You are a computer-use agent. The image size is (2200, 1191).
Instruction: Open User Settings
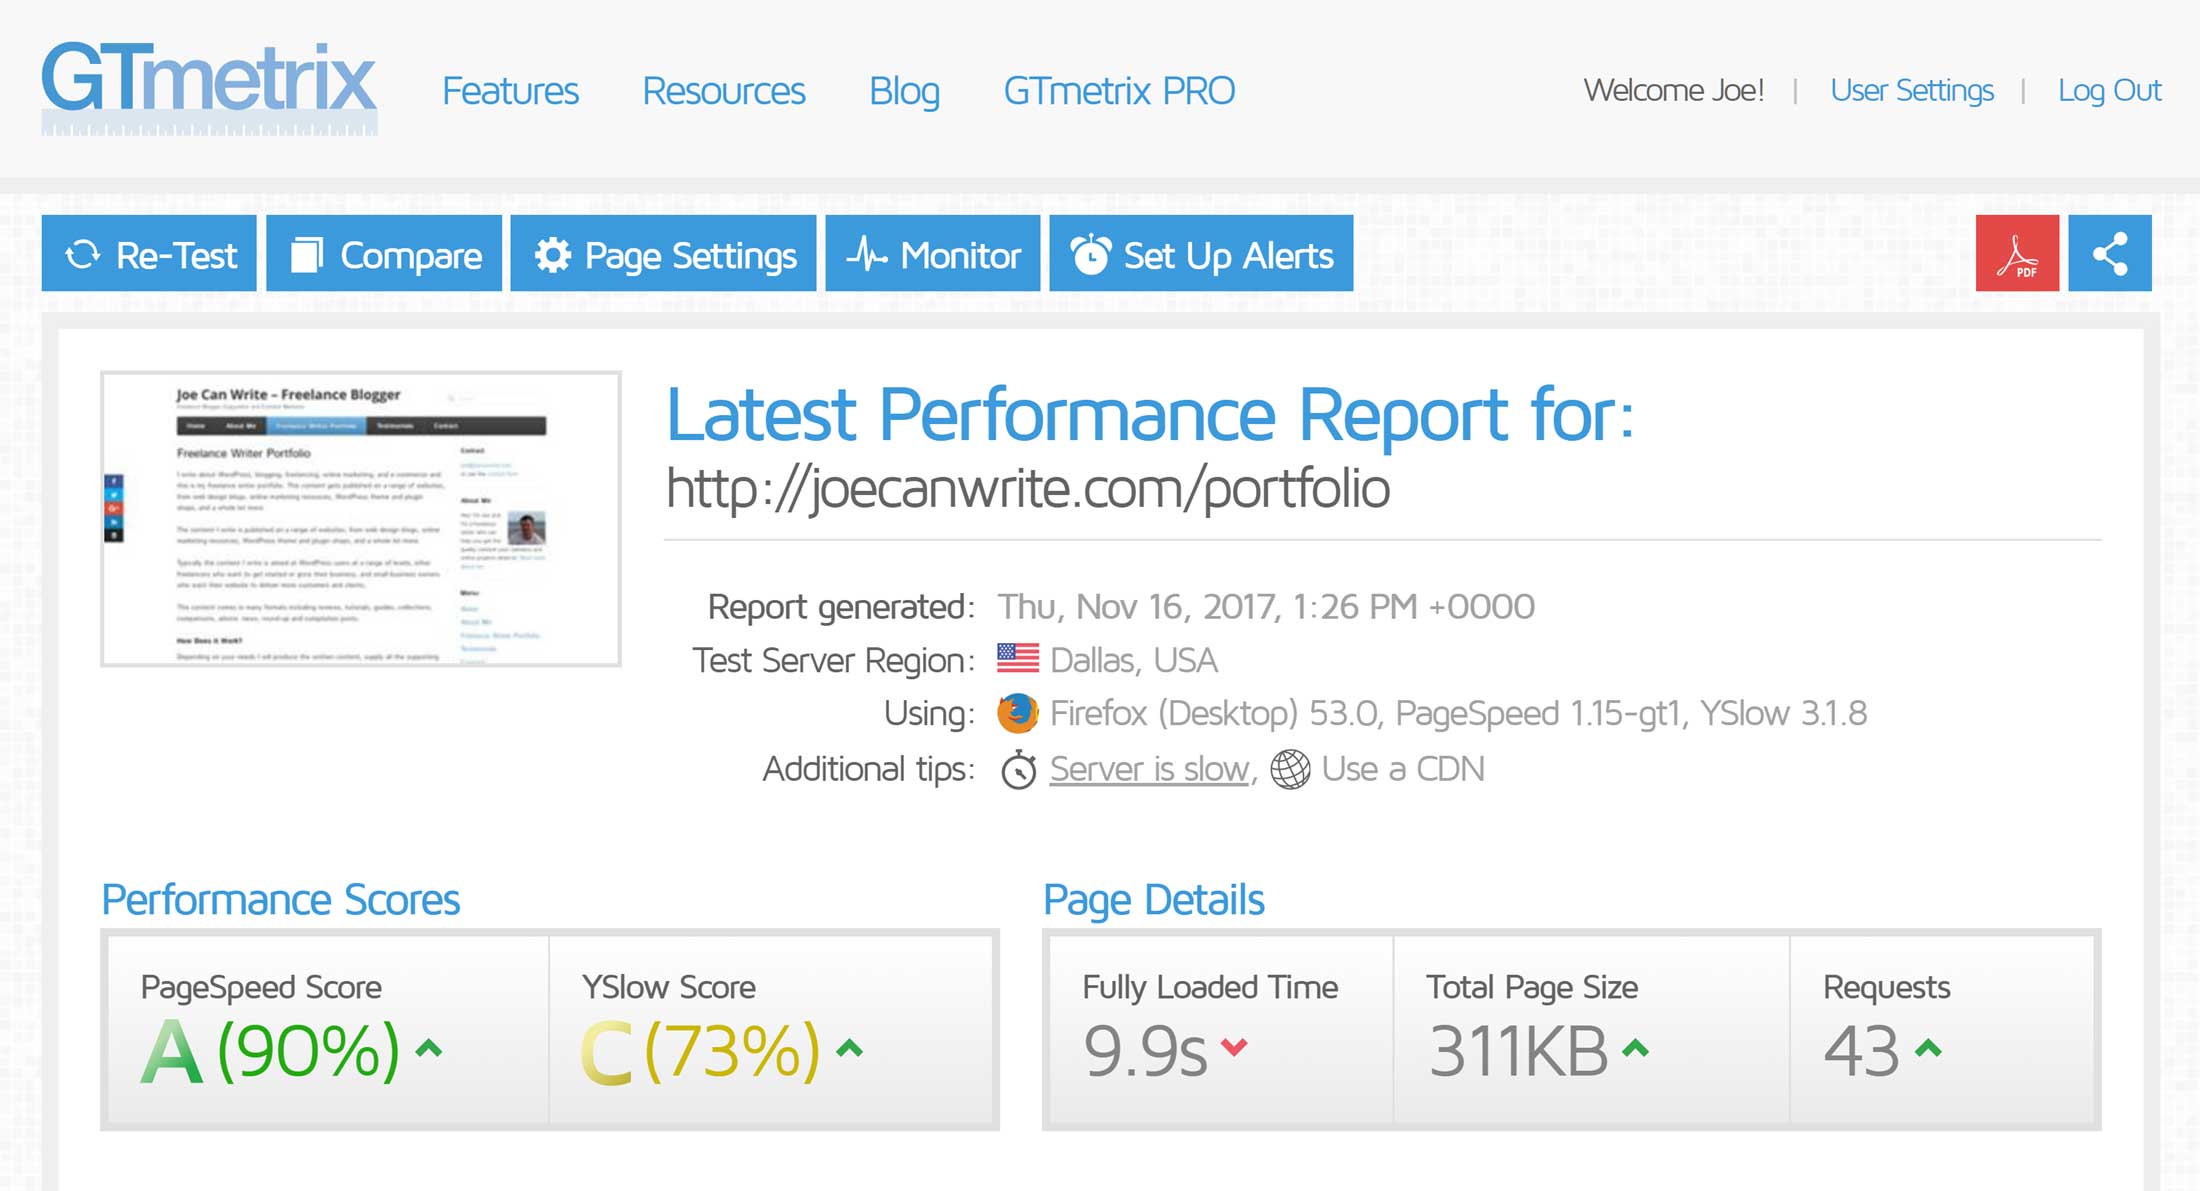coord(1912,90)
